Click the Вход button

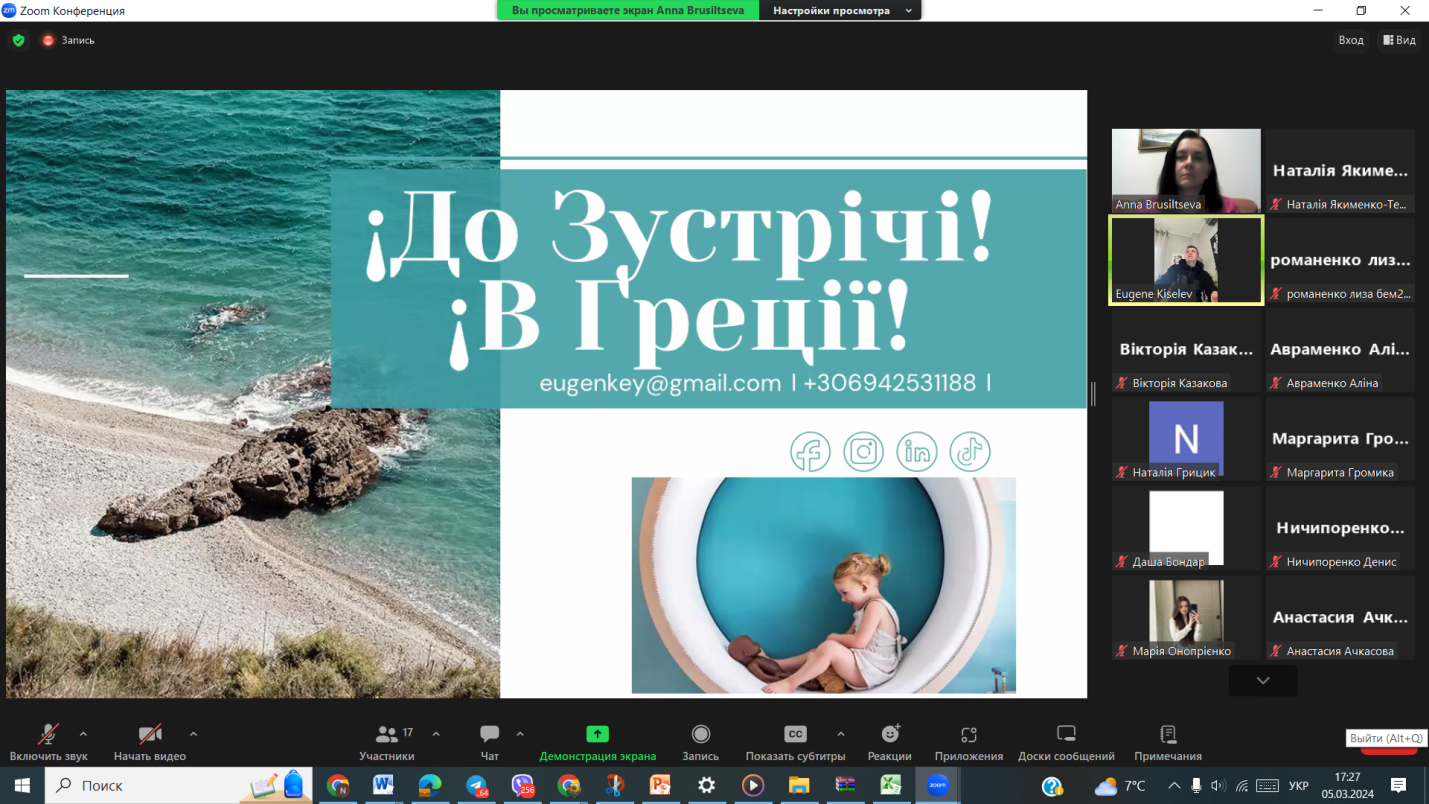pyautogui.click(x=1350, y=40)
